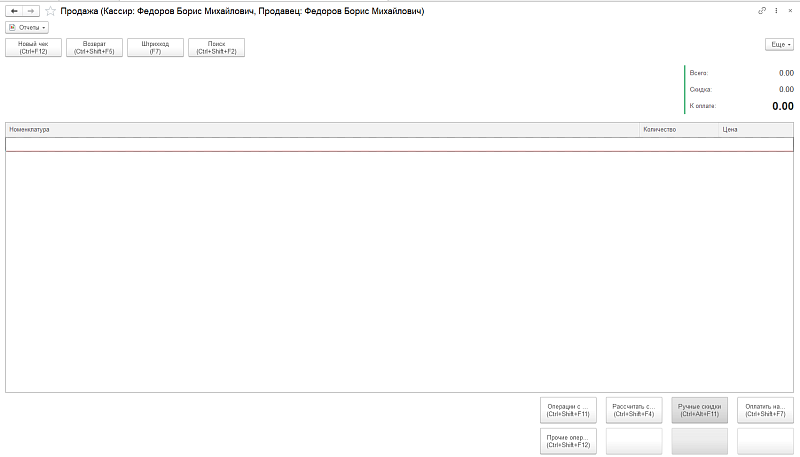This screenshot has width=800, height=457.
Task: Open the Операции с... button
Action: pyautogui.click(x=568, y=410)
